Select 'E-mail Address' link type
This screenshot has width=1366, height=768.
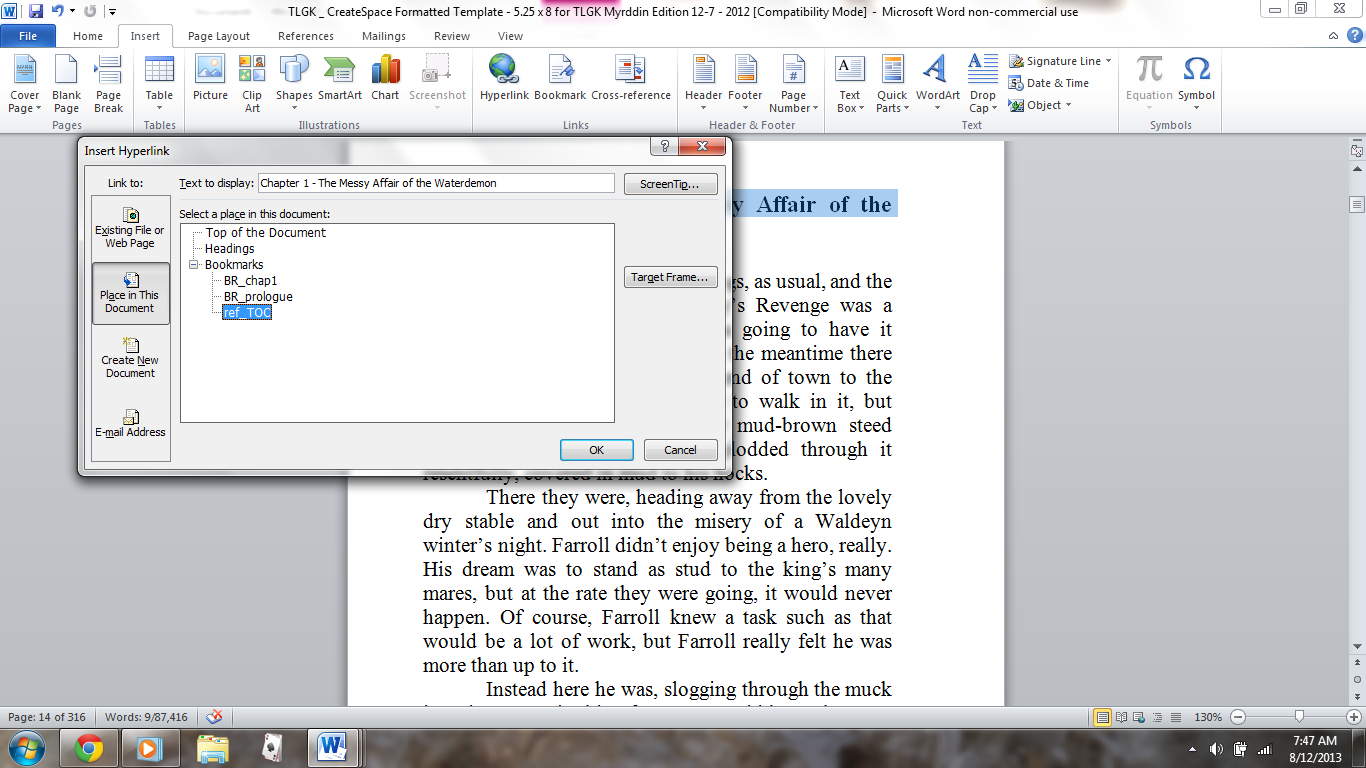pos(130,422)
